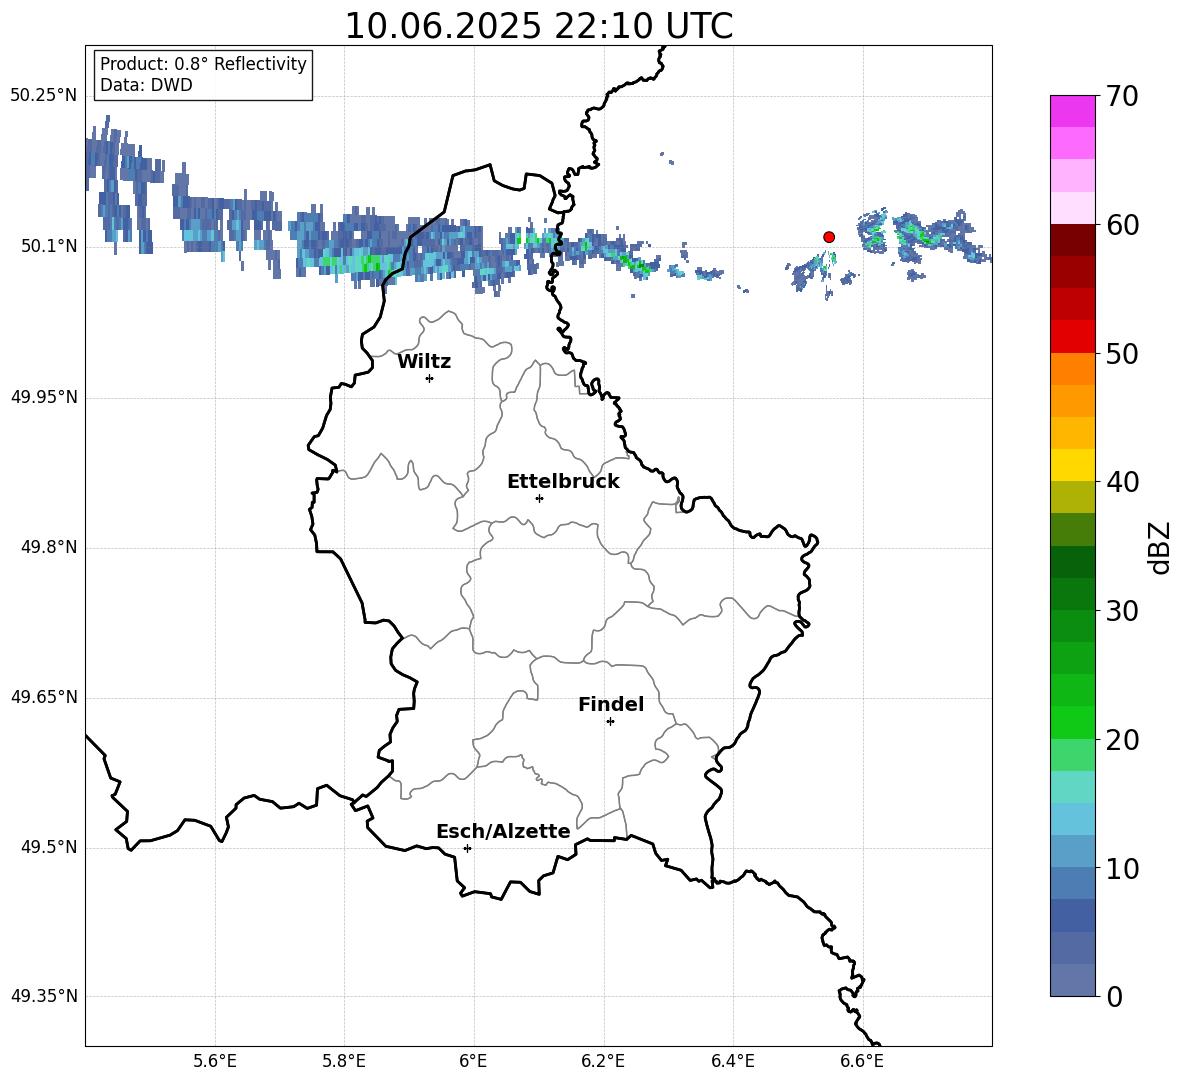The image size is (1184, 1081).
Task: Click the Ettelbruck station cross marker
Action: (x=539, y=498)
